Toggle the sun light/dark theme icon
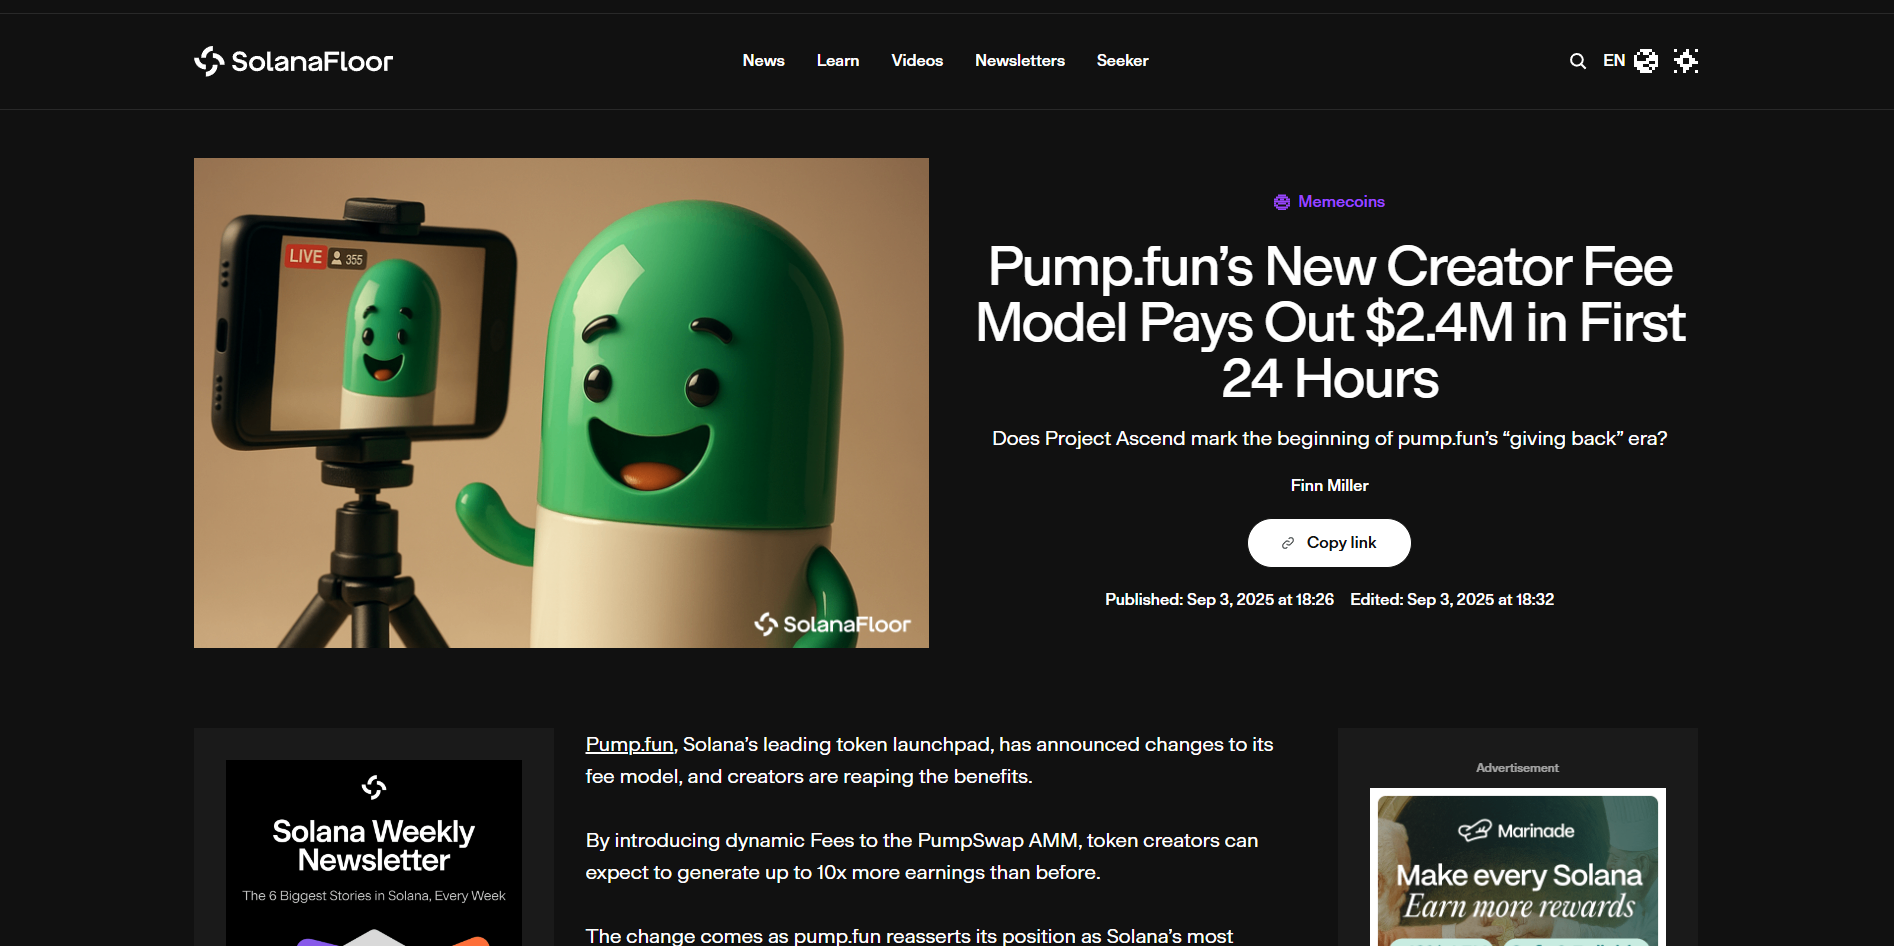 [x=1686, y=61]
